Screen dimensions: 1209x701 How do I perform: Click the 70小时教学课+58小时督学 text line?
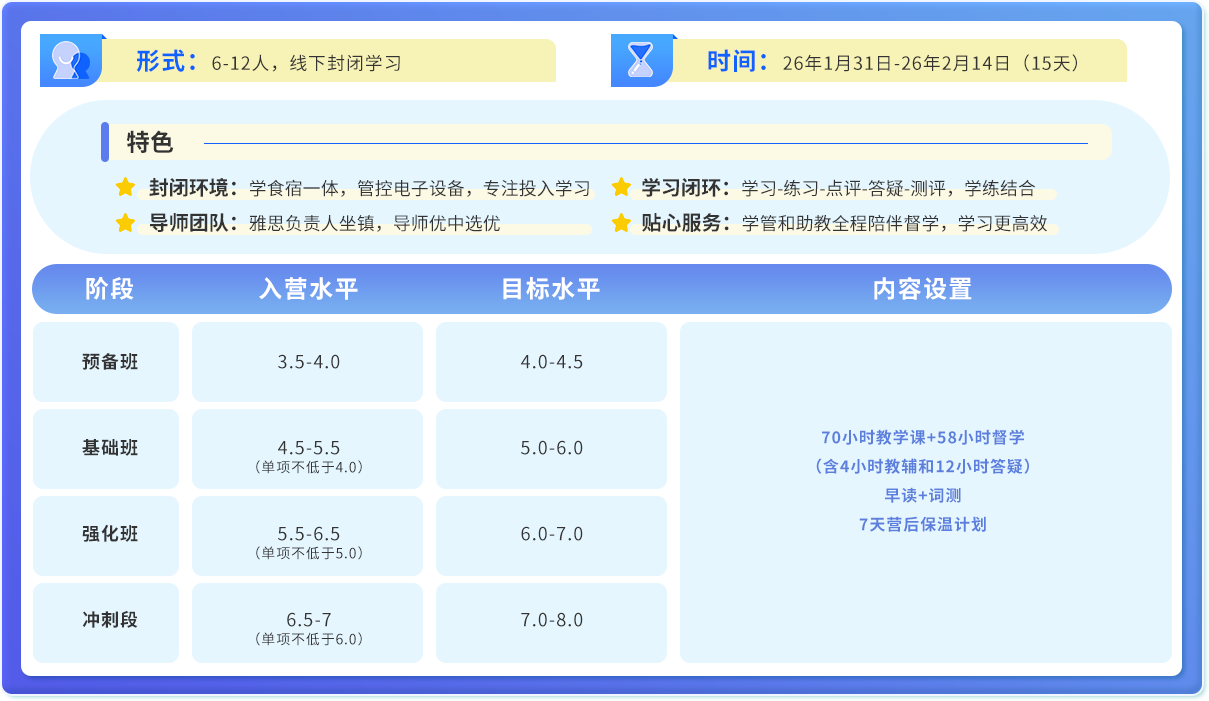pyautogui.click(x=922, y=437)
